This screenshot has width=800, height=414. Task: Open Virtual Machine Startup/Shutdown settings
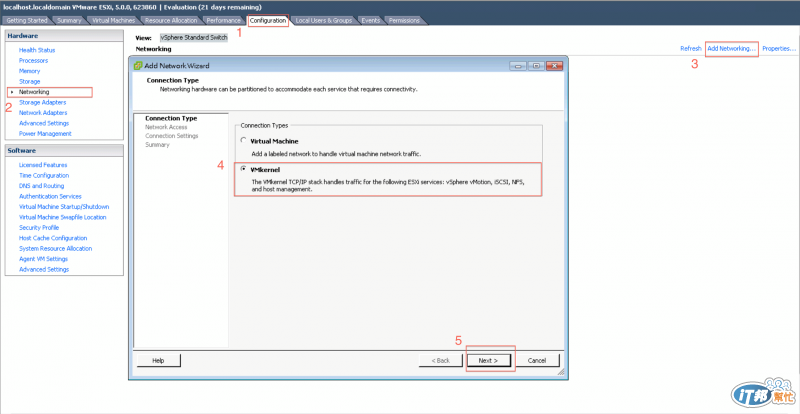tap(64, 207)
